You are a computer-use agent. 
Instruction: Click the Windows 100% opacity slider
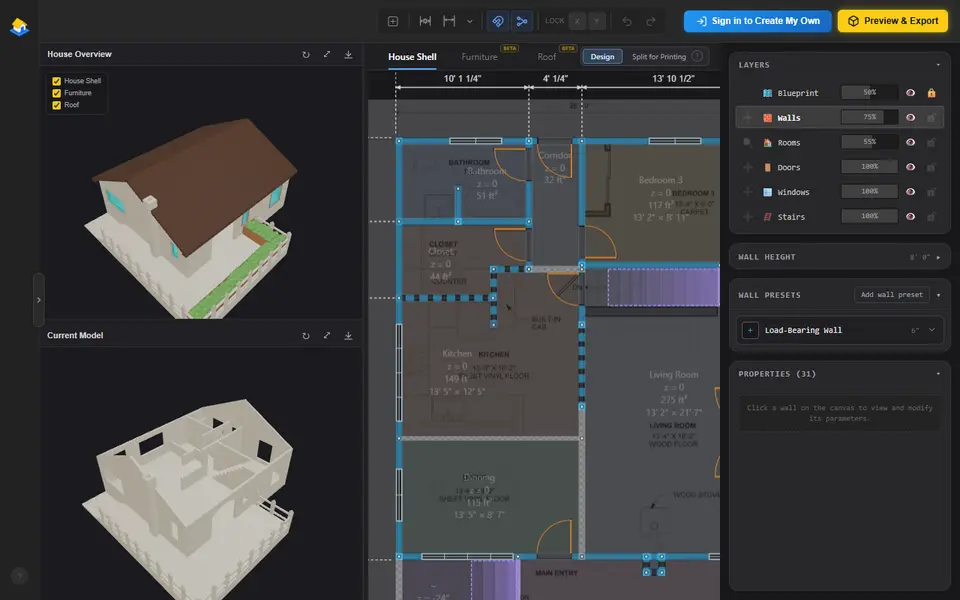(x=869, y=191)
